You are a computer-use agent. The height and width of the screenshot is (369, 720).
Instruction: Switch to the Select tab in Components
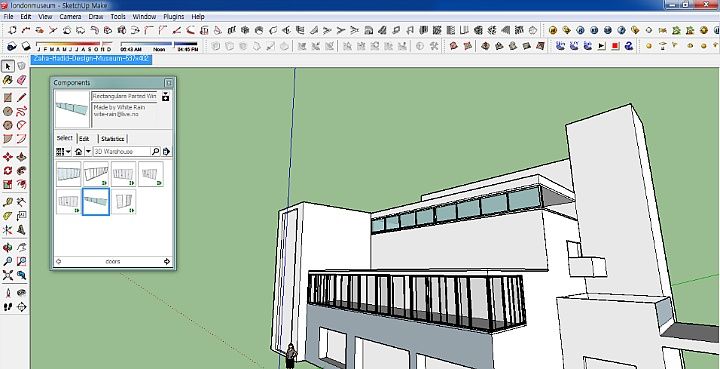tap(65, 138)
